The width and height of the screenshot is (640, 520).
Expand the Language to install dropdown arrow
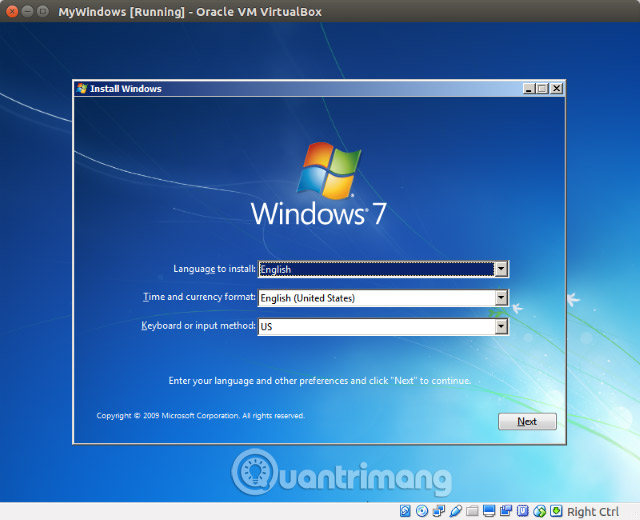click(x=501, y=269)
